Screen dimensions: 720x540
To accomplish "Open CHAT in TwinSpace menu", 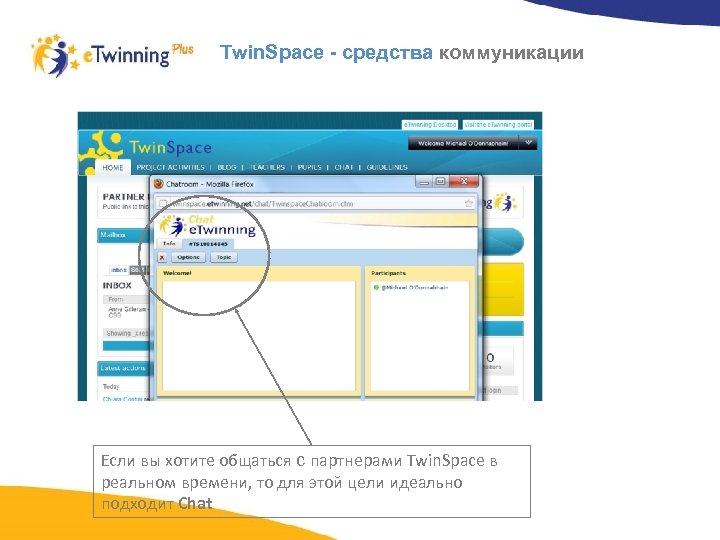I will [x=344, y=167].
